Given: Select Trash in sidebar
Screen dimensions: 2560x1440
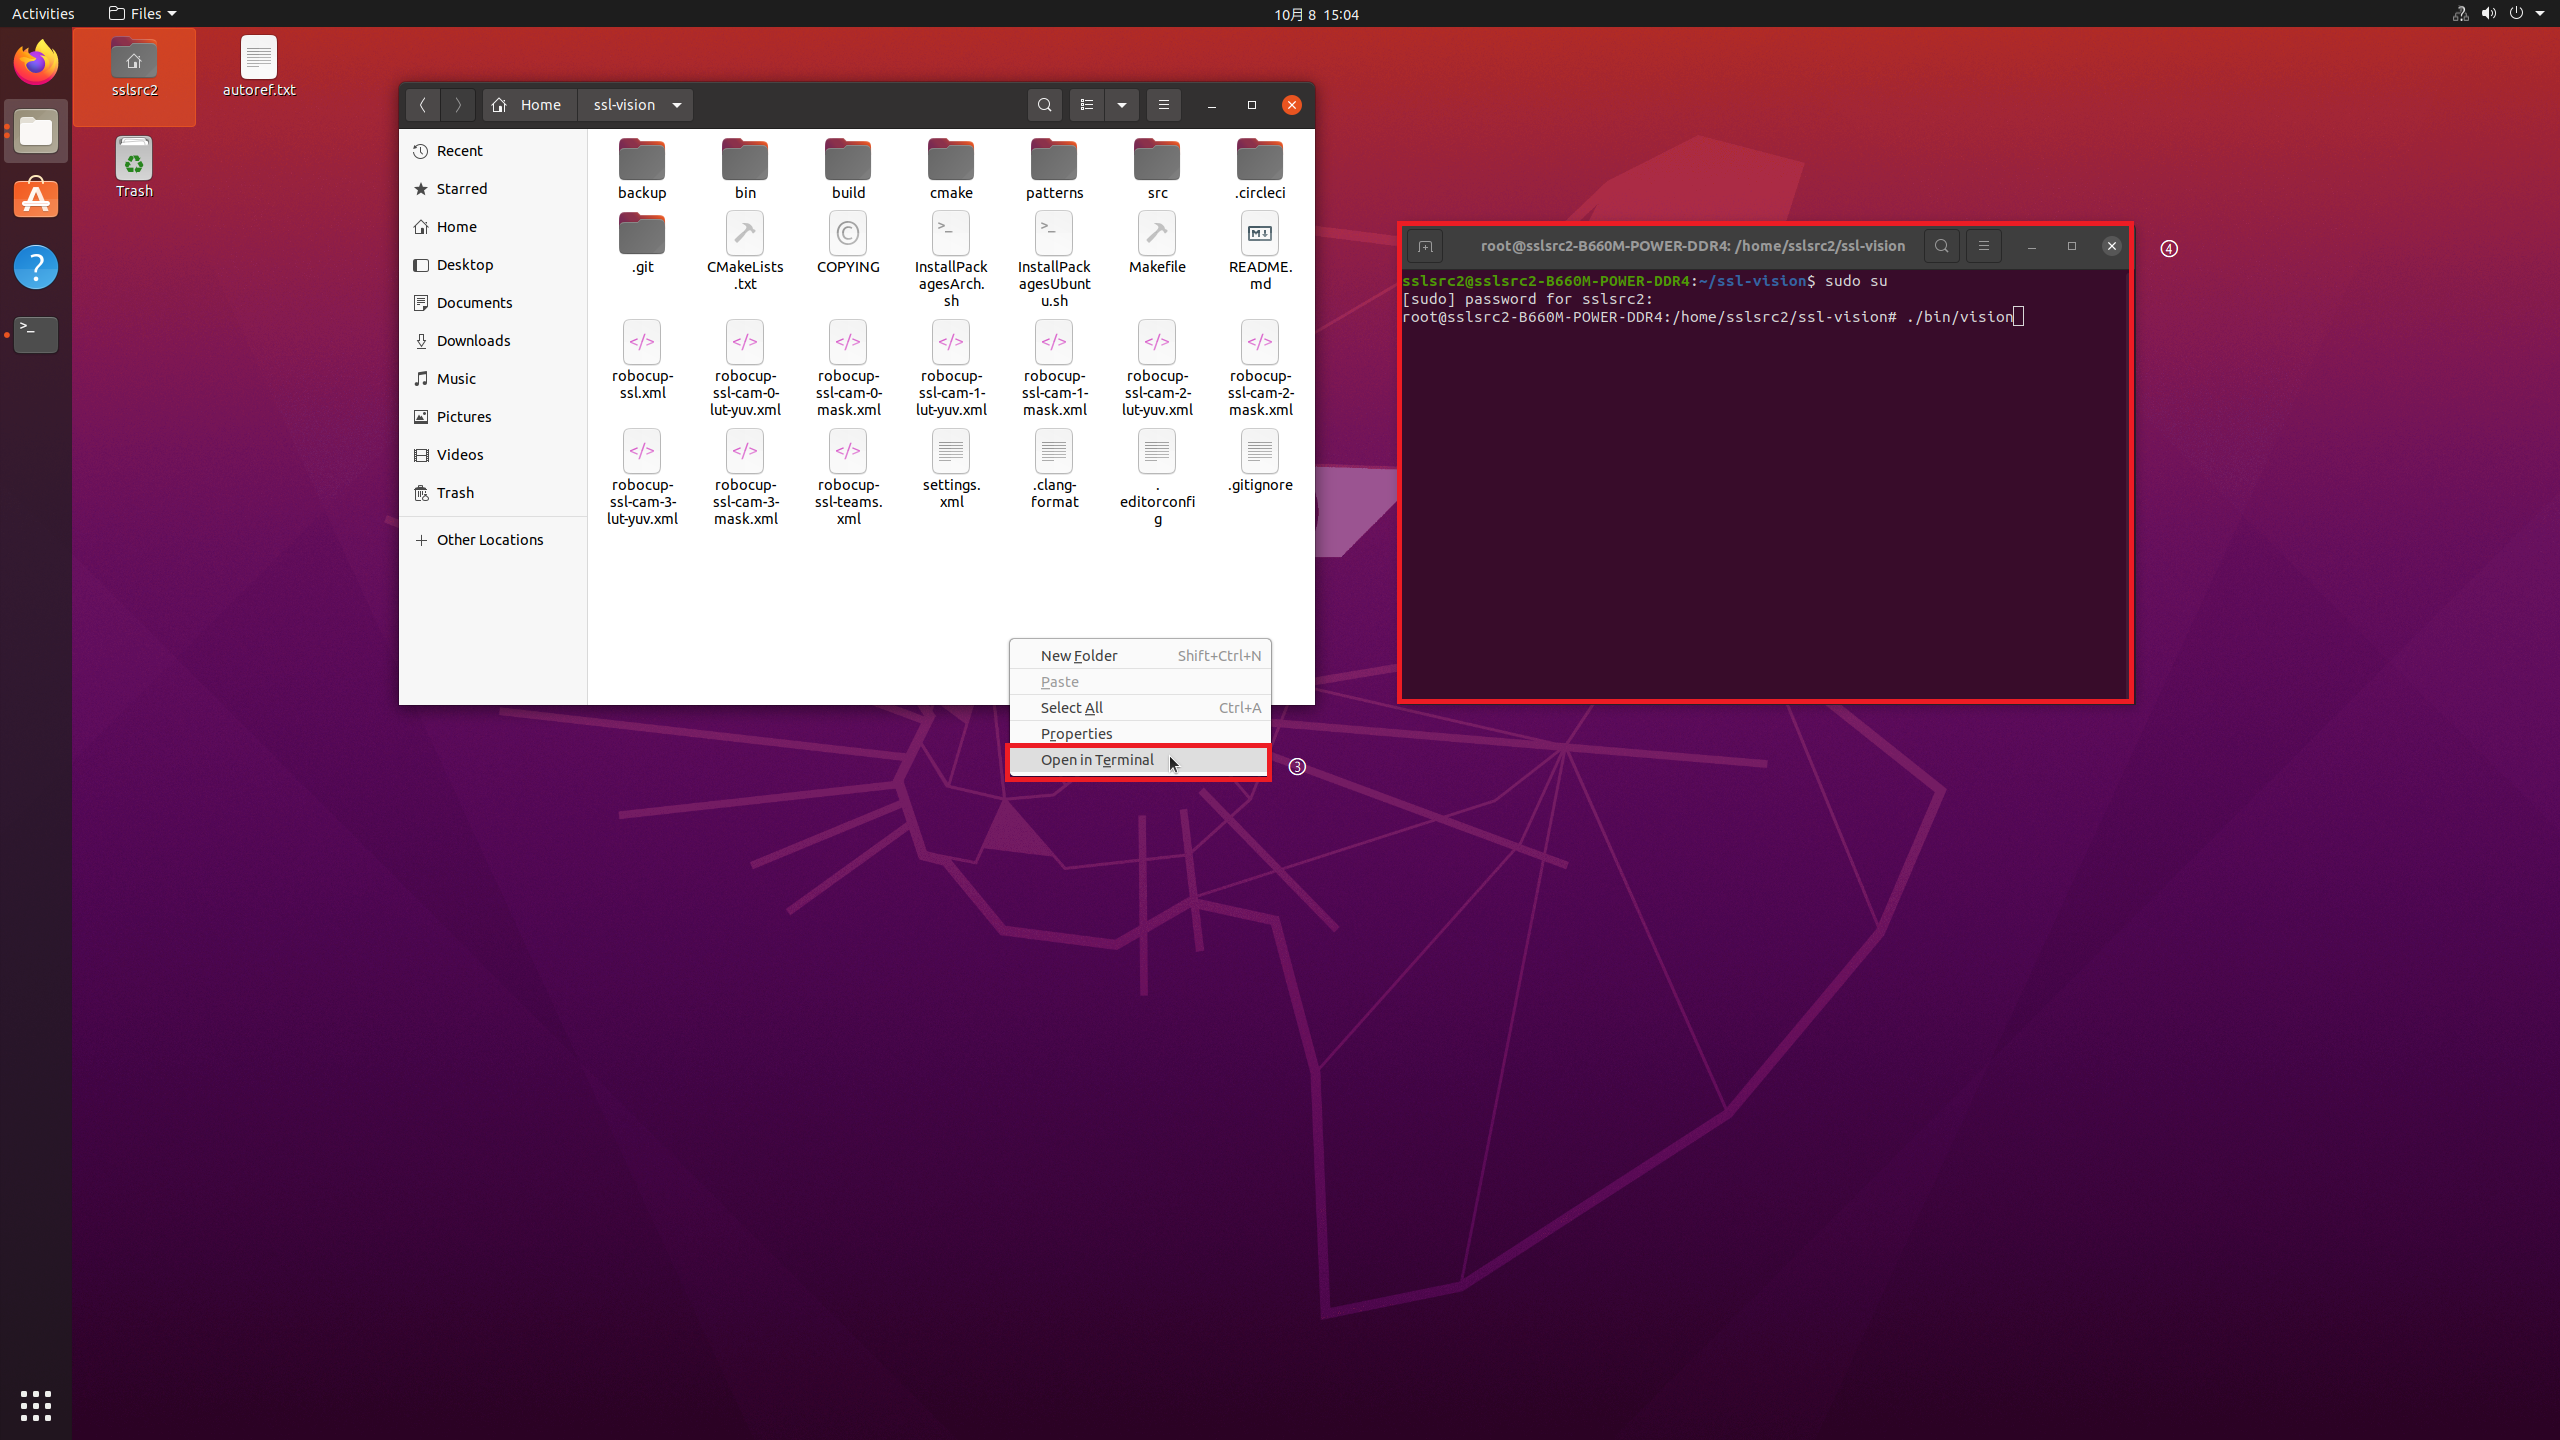Looking at the screenshot, I should [x=493, y=493].
